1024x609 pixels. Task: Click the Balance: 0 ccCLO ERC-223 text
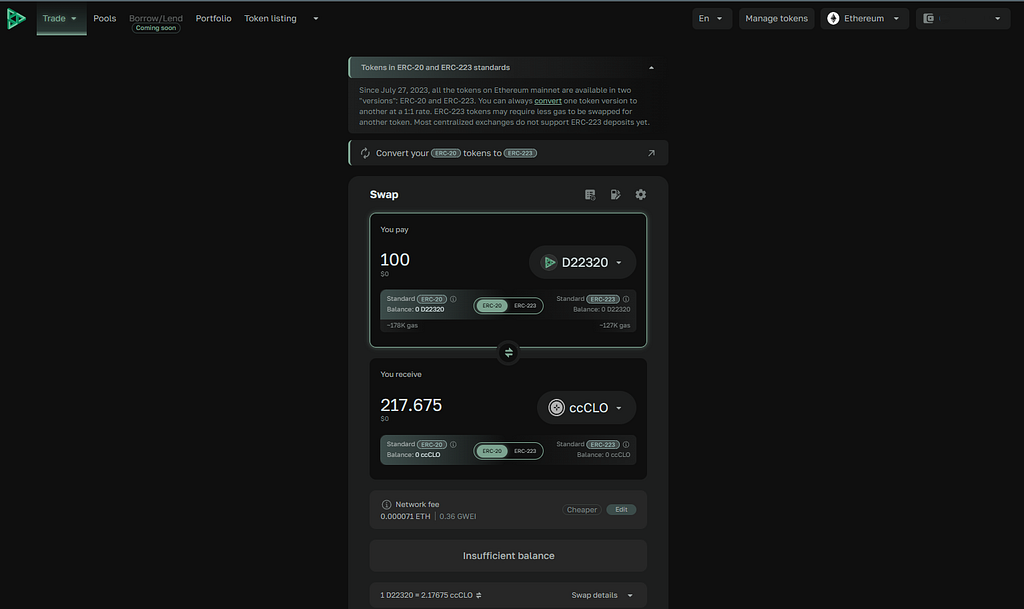point(603,455)
